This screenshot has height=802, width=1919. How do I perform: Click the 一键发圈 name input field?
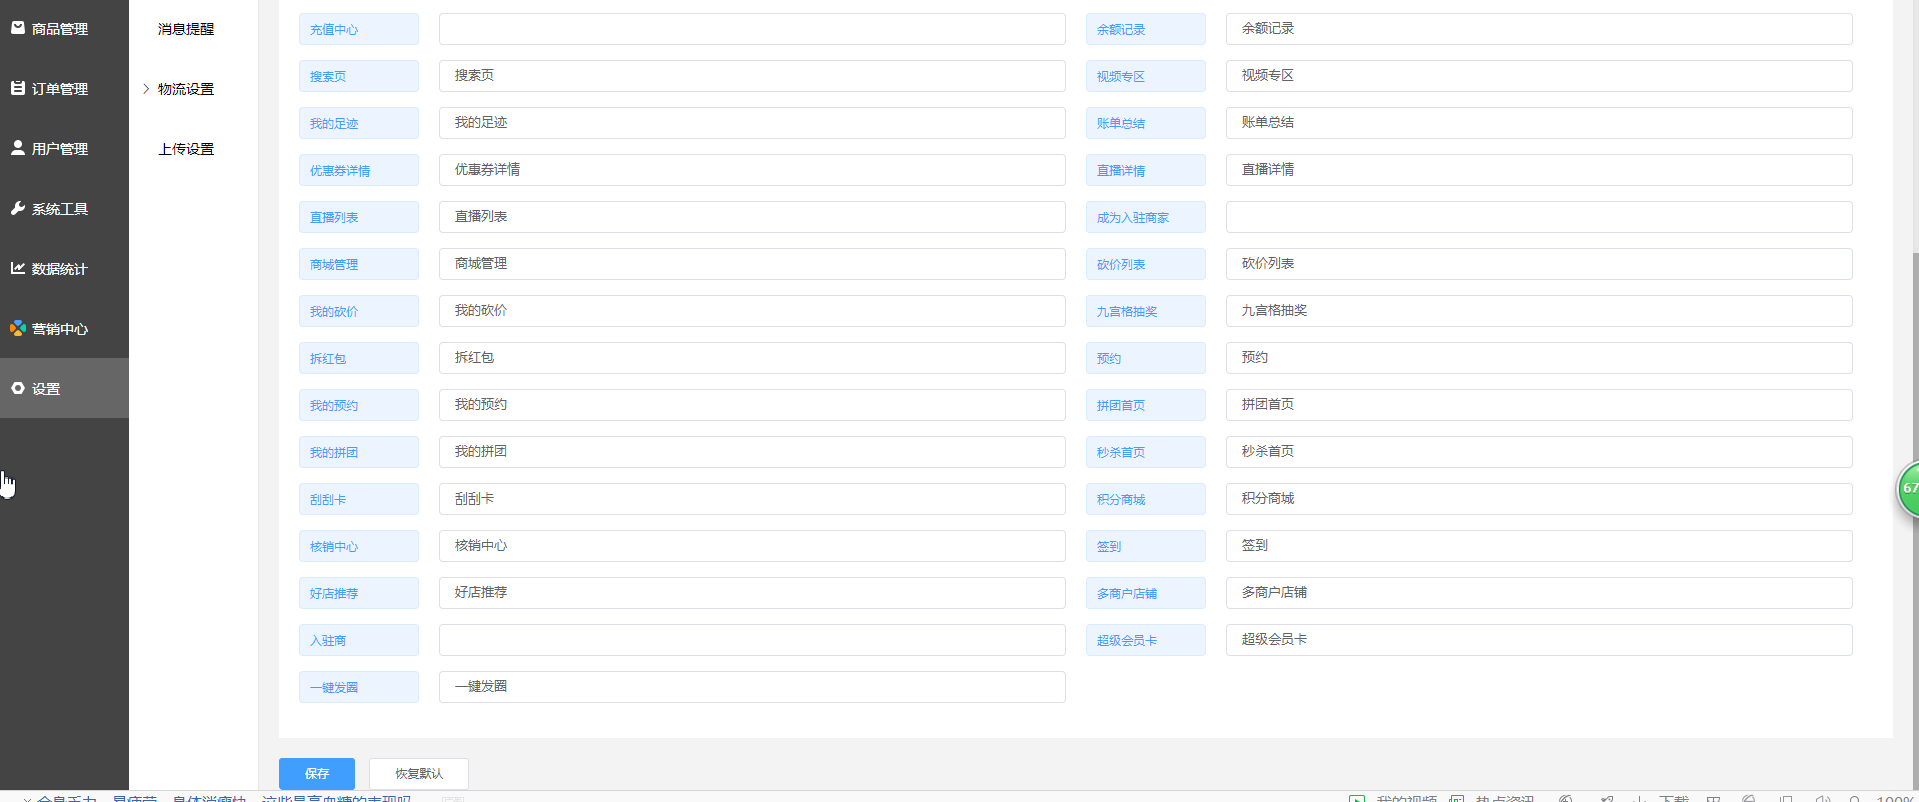[x=752, y=687]
